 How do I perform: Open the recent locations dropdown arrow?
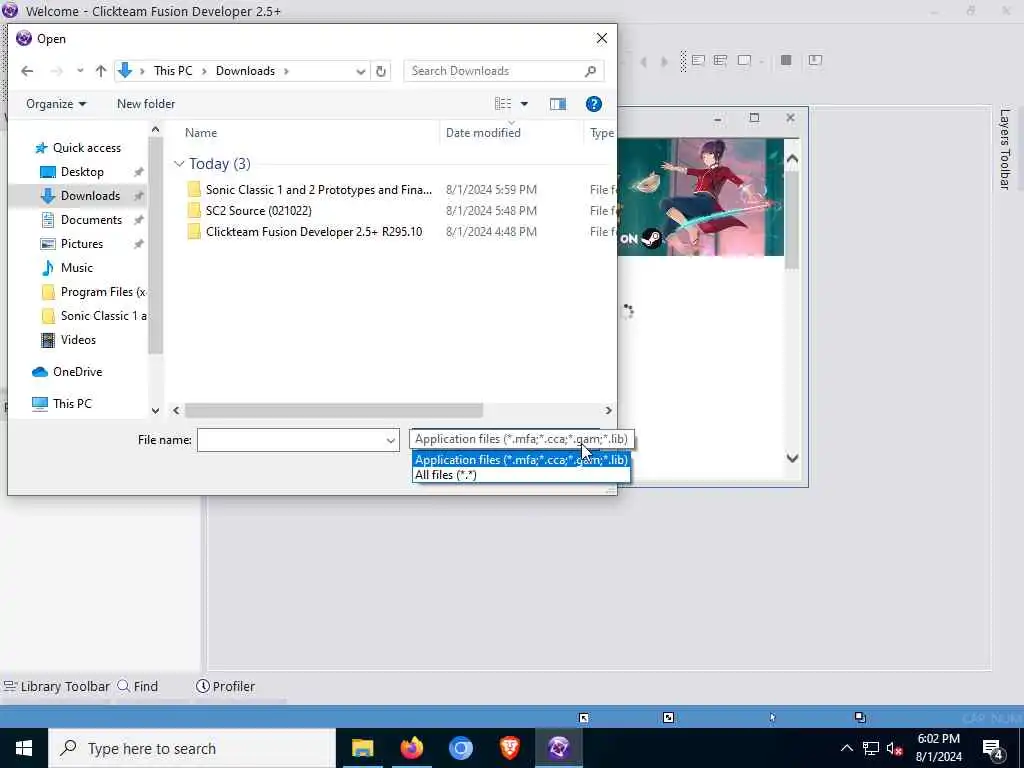pyautogui.click(x=80, y=71)
